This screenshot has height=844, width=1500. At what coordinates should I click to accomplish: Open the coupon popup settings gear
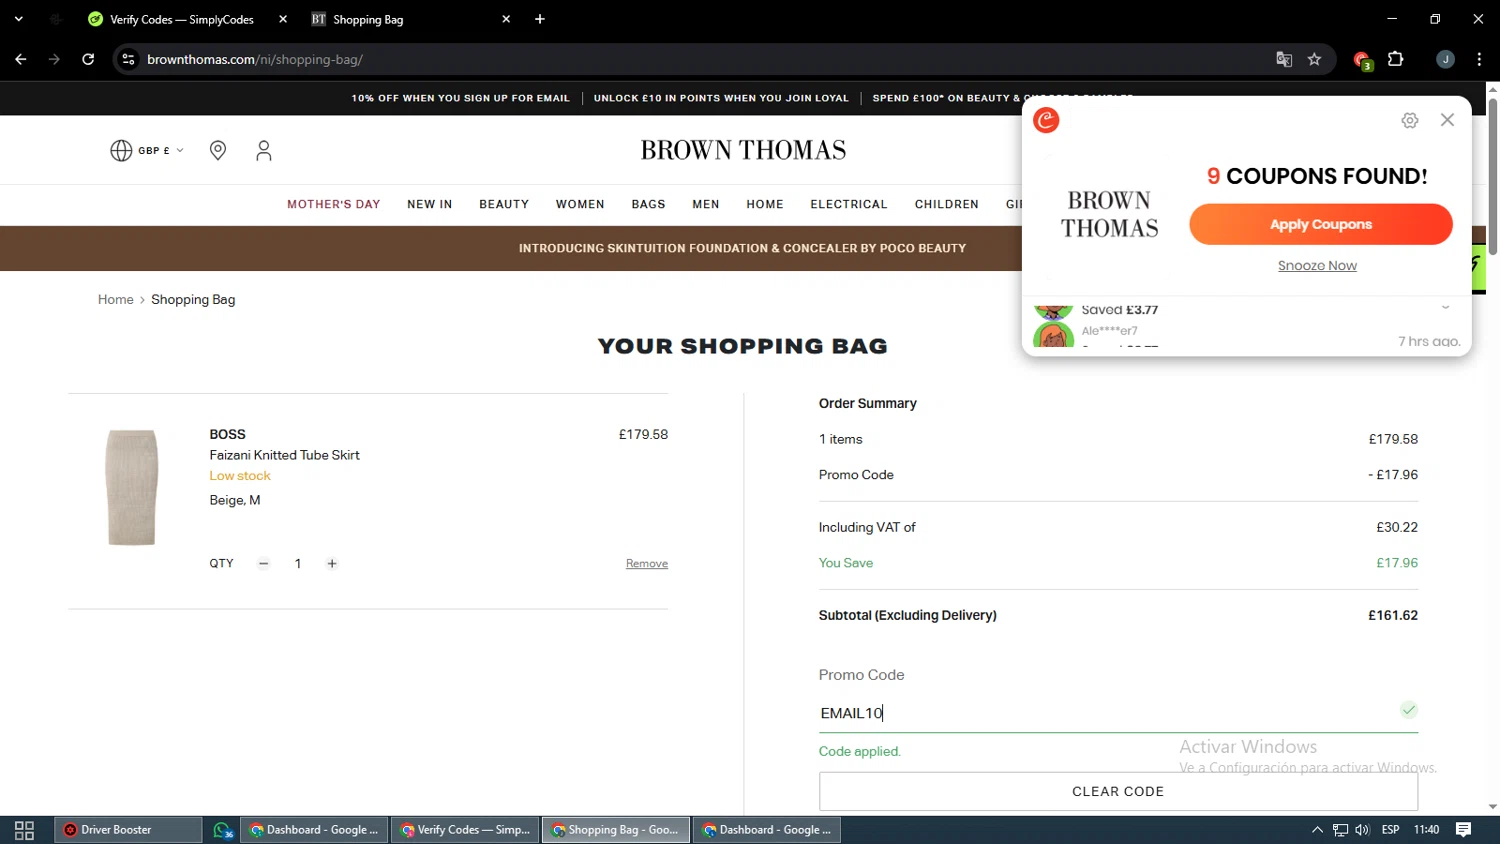[x=1410, y=120]
